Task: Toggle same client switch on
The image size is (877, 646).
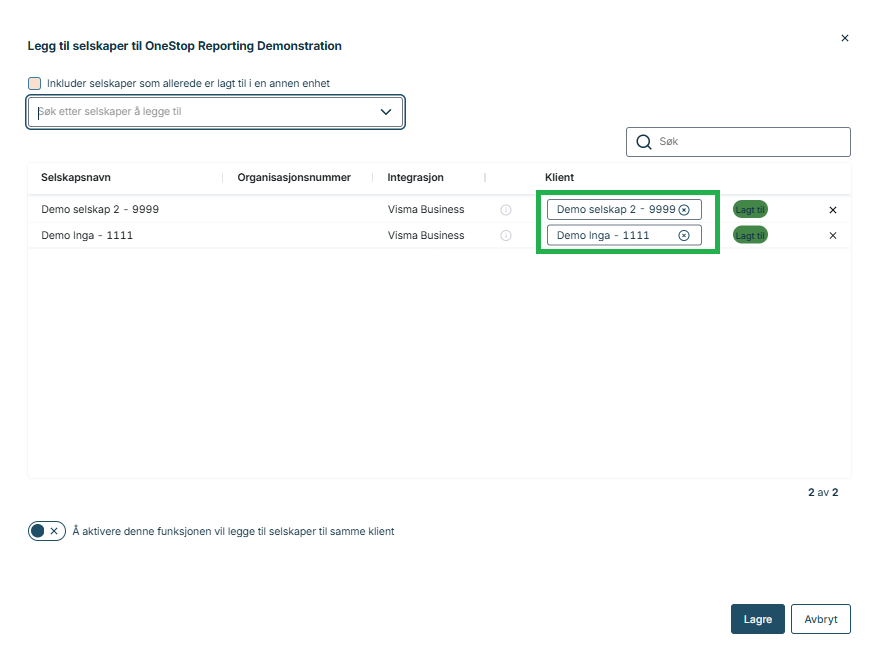Action: click(46, 531)
